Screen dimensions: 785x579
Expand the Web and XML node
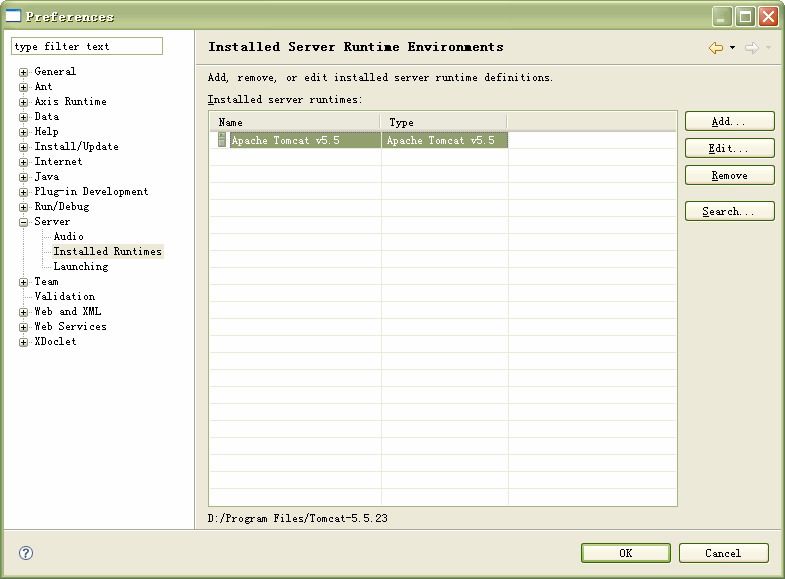24,312
